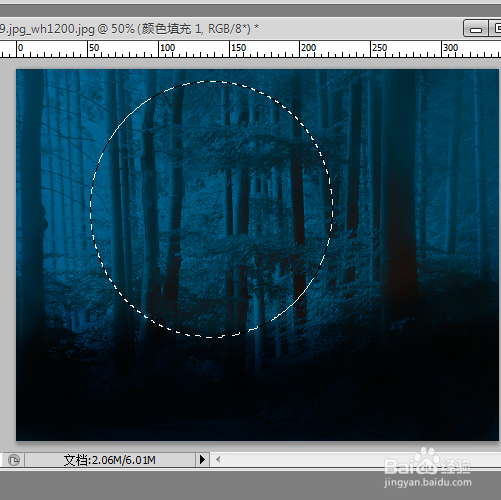This screenshot has height=500, width=501.
Task: Open the document info arrow menu
Action: (x=202, y=460)
